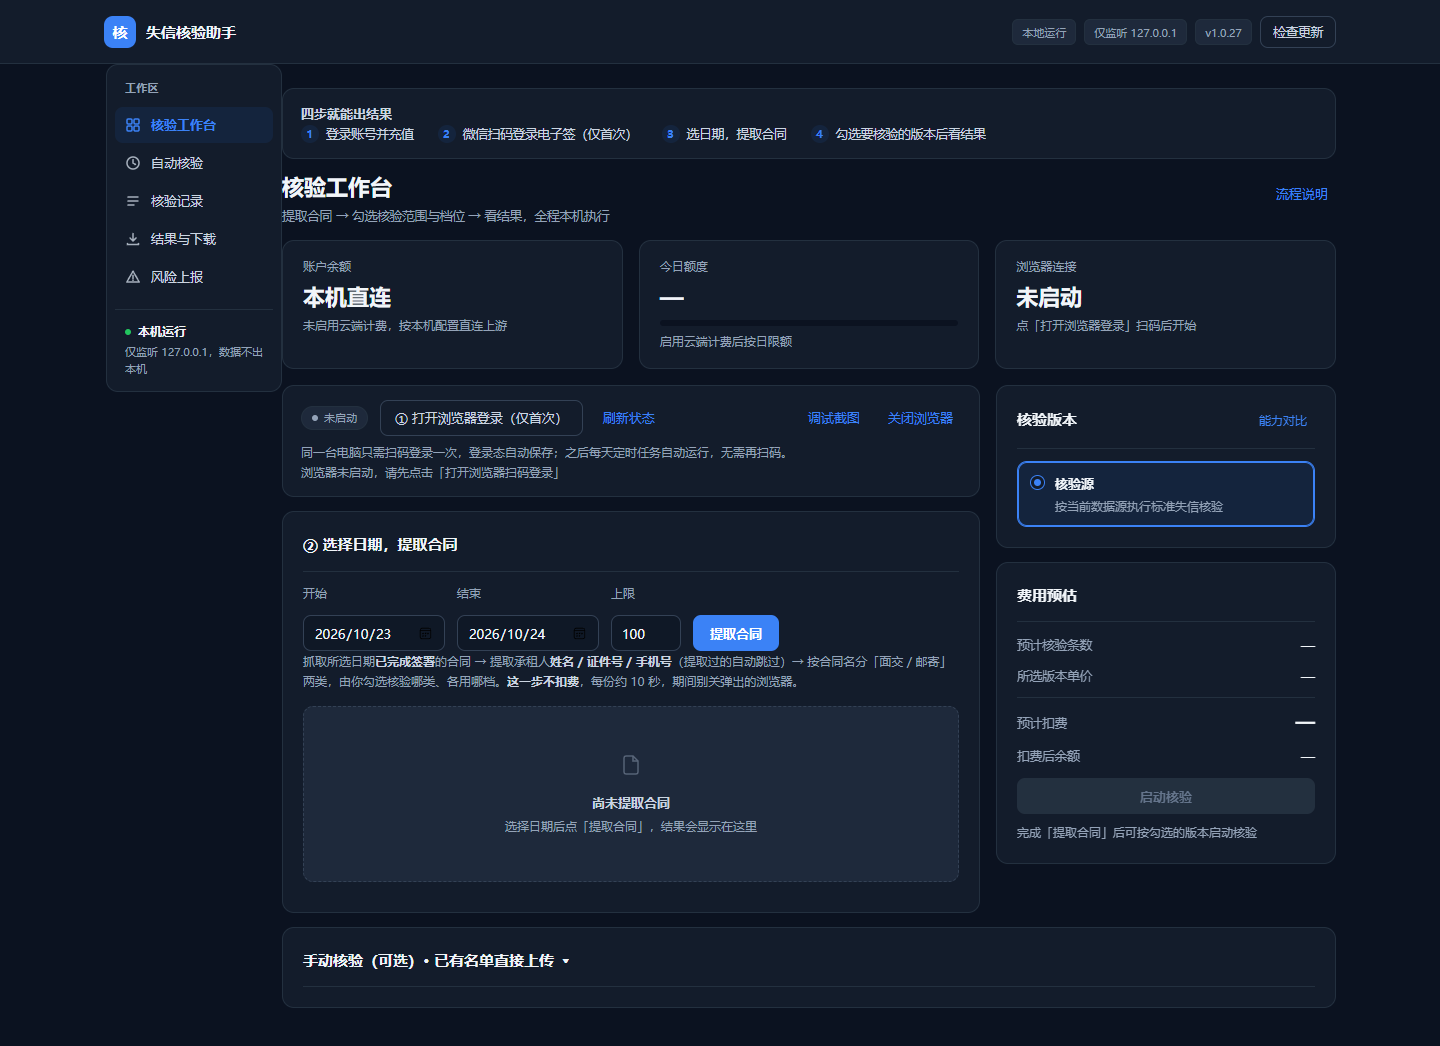Click the 上限 input showing 100
This screenshot has height=1046, width=1440.
coord(646,634)
